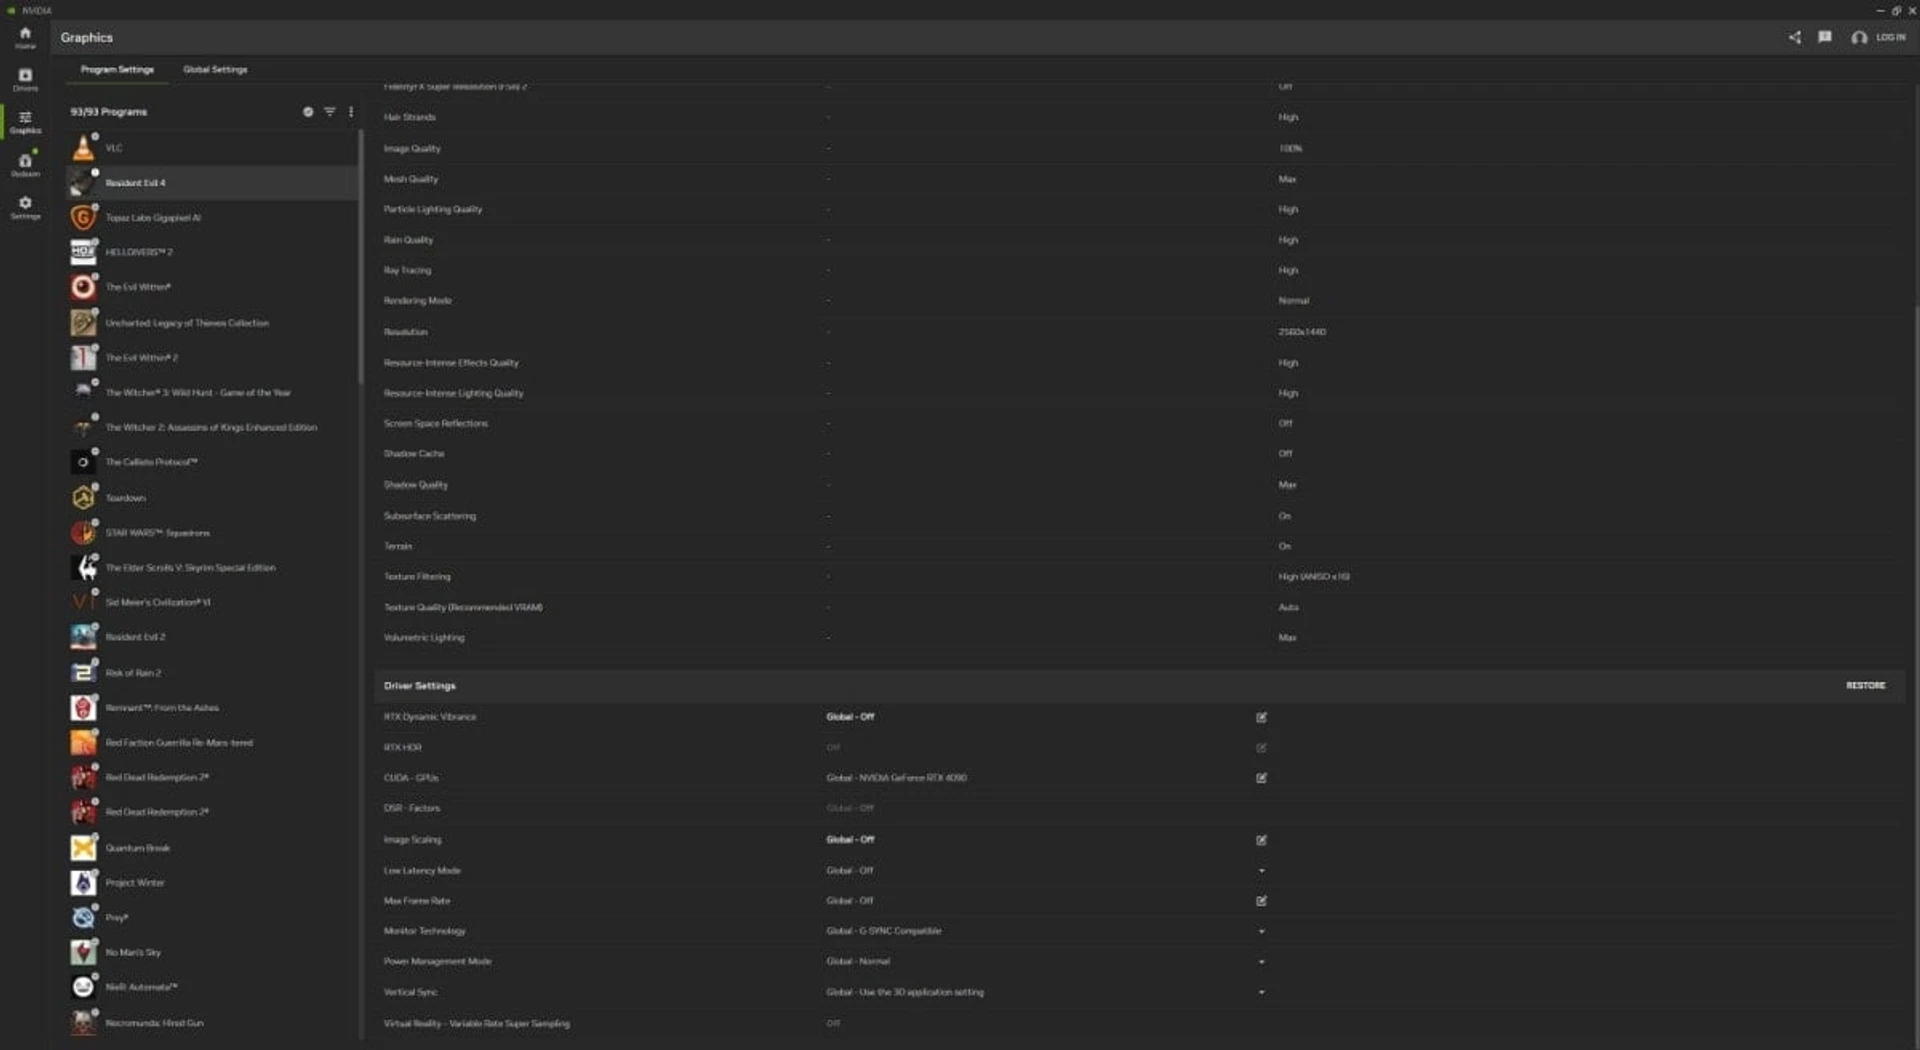Edit the CUDA - GPUs driver setting

click(1261, 778)
